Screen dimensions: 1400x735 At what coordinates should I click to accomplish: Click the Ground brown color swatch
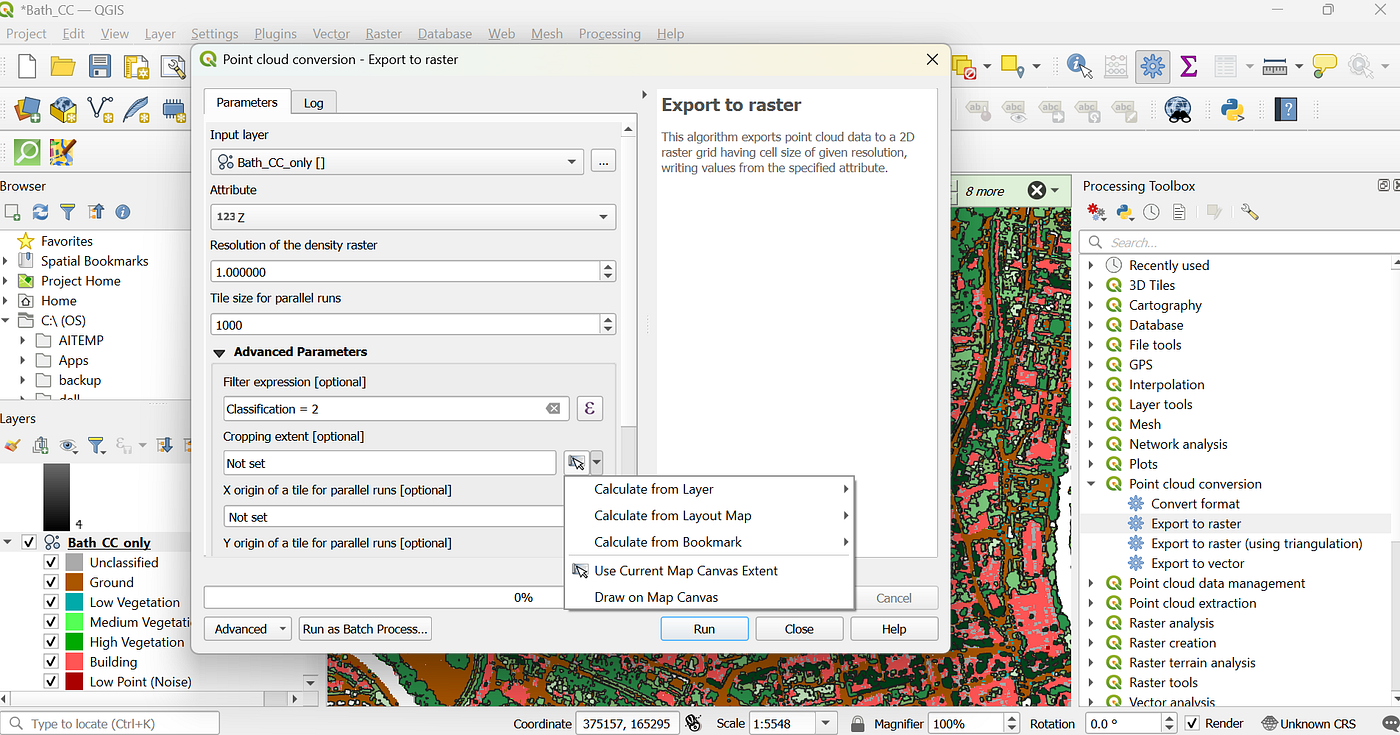[74, 582]
